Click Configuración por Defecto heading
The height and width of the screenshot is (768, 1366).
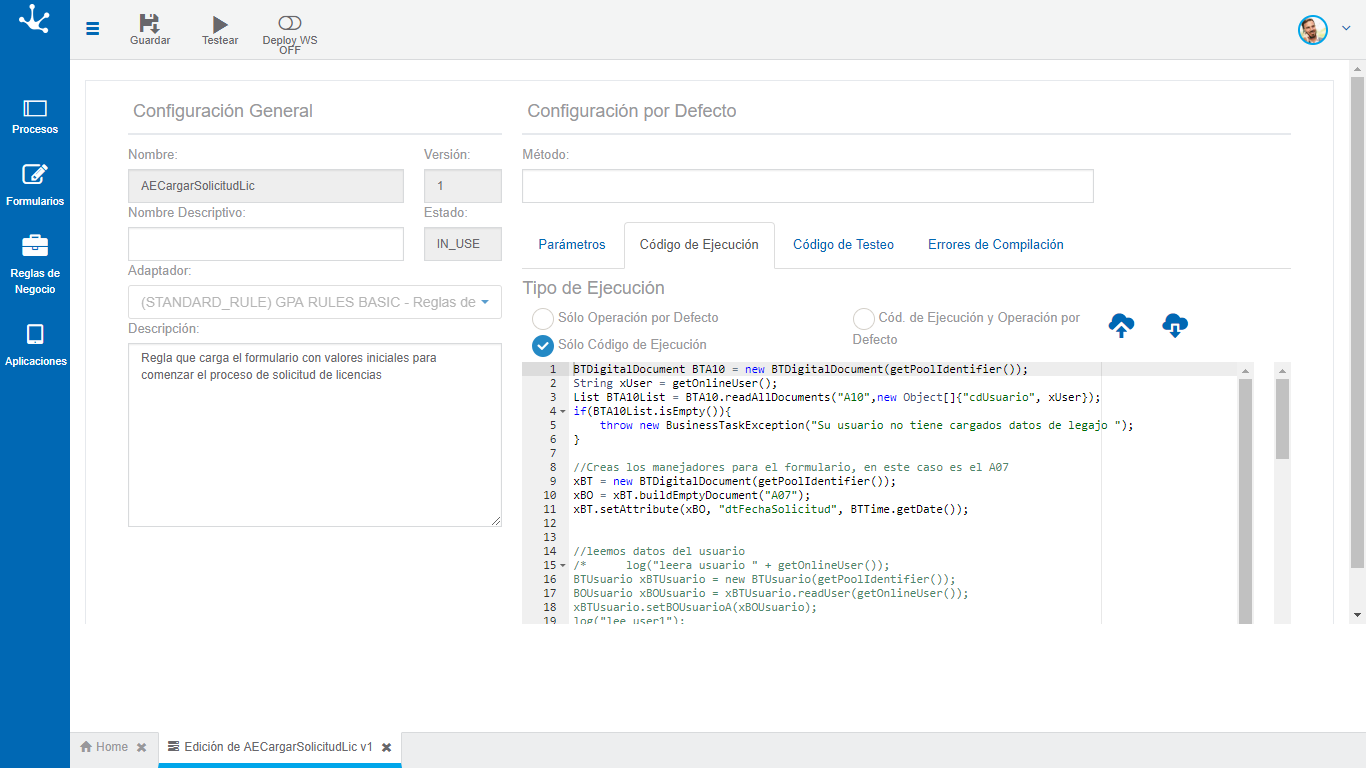pos(632,111)
